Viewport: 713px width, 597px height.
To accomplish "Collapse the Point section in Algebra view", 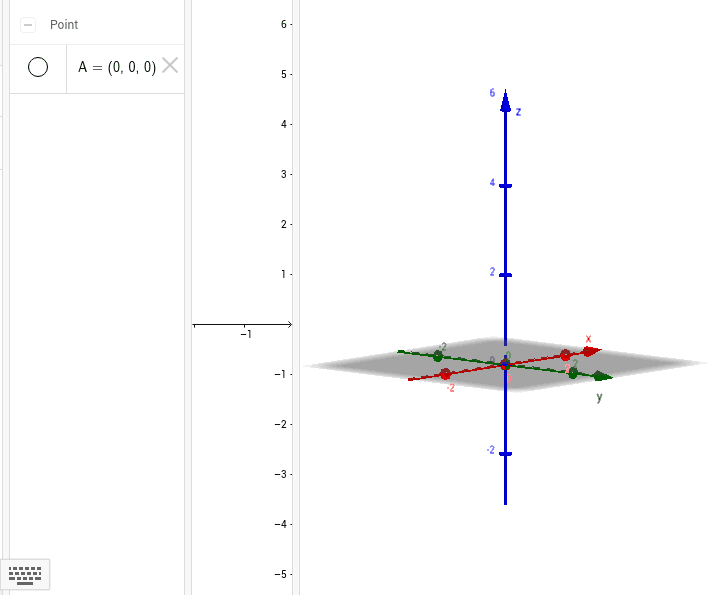I will click(28, 25).
